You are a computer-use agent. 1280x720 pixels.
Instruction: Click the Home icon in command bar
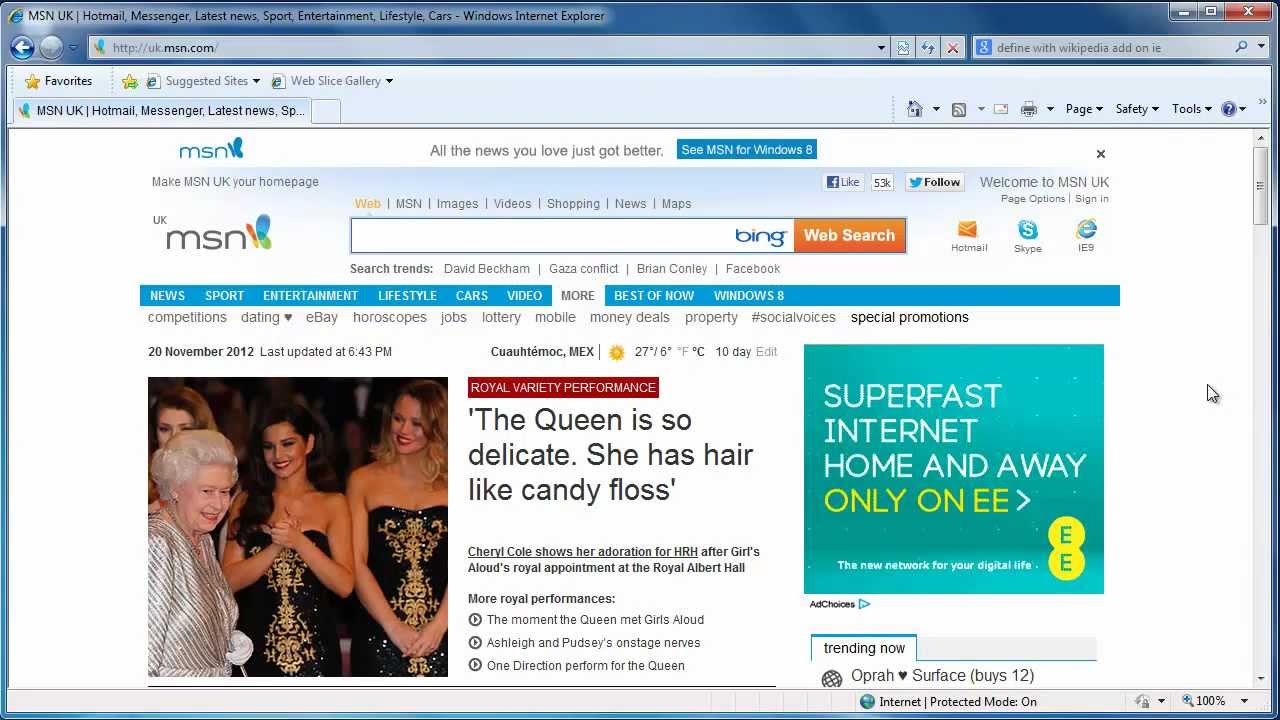pos(914,109)
